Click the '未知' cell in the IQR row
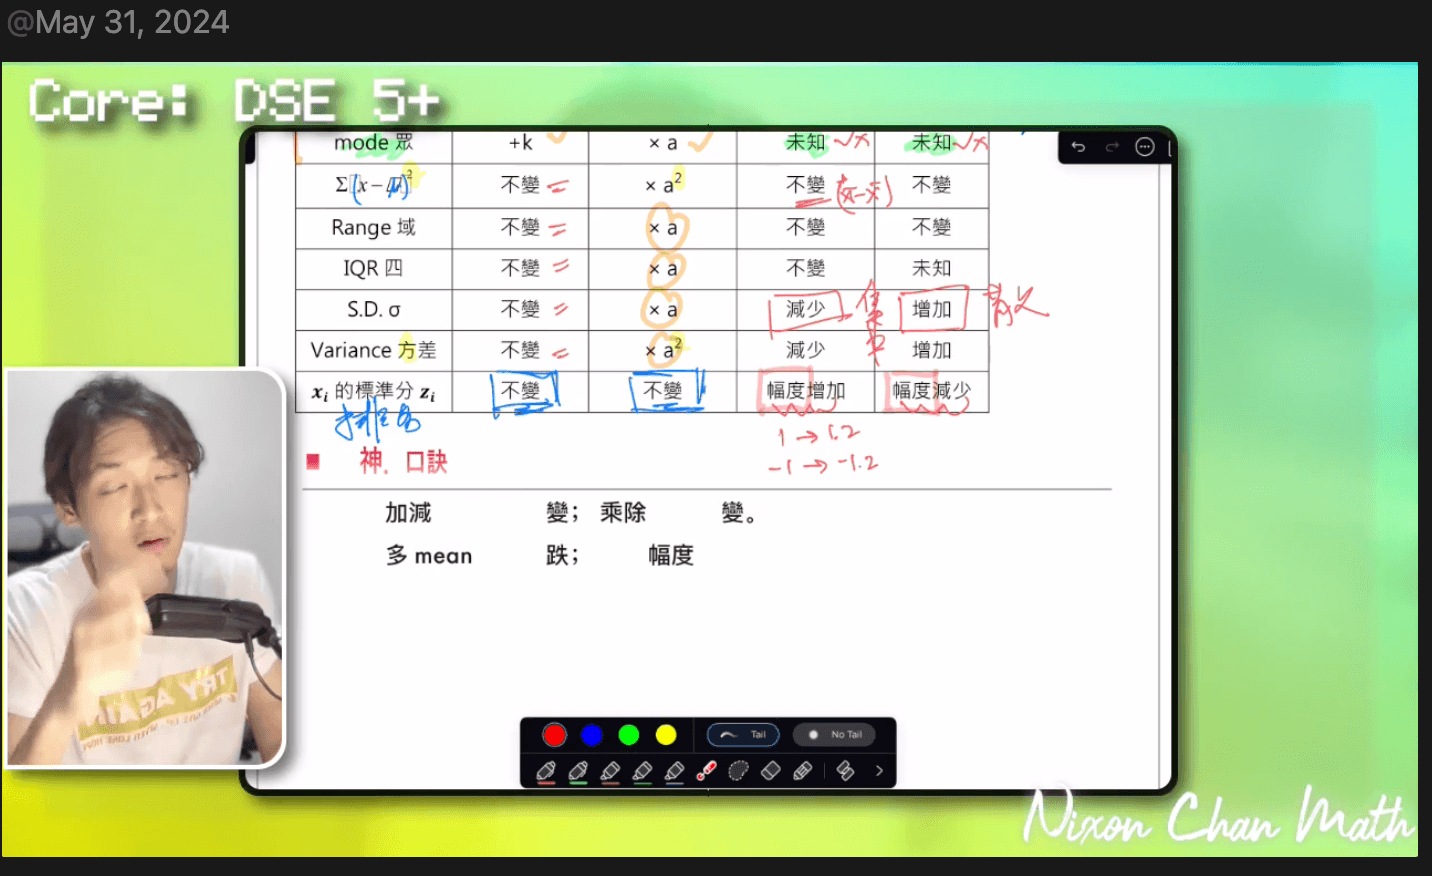Screen dimensions: 1432x876 pos(931,268)
